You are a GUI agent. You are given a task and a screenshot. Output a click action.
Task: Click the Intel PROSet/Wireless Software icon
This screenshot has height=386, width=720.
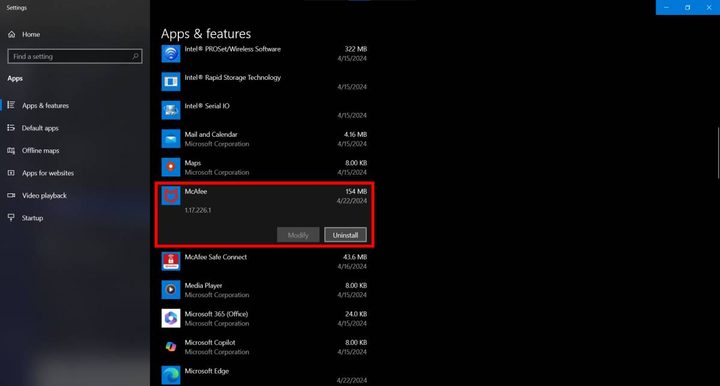tap(171, 54)
